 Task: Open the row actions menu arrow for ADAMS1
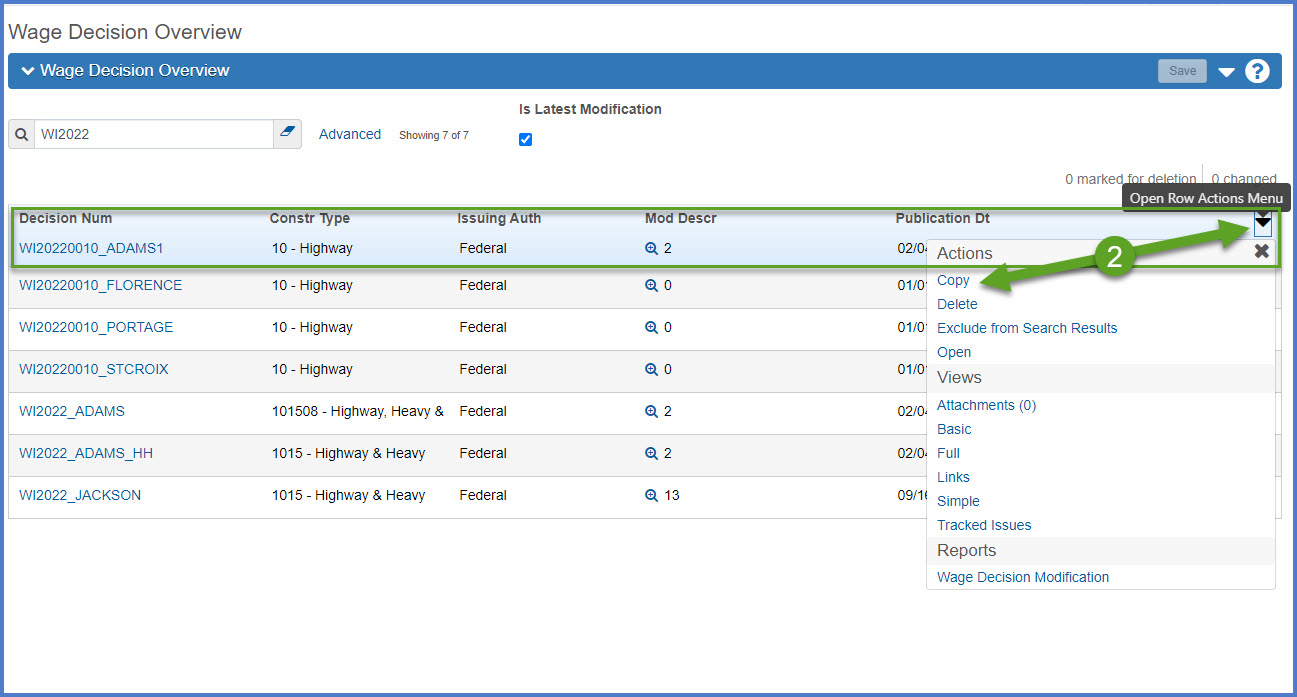pos(1262,222)
